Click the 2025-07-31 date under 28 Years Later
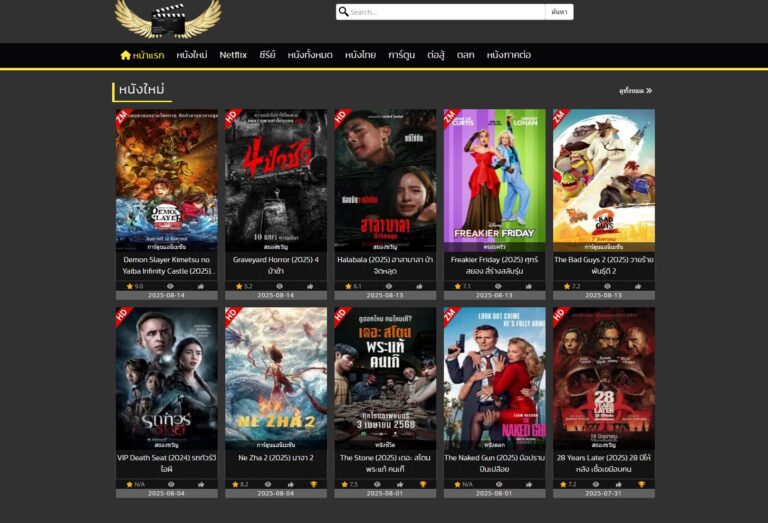 click(x=603, y=494)
